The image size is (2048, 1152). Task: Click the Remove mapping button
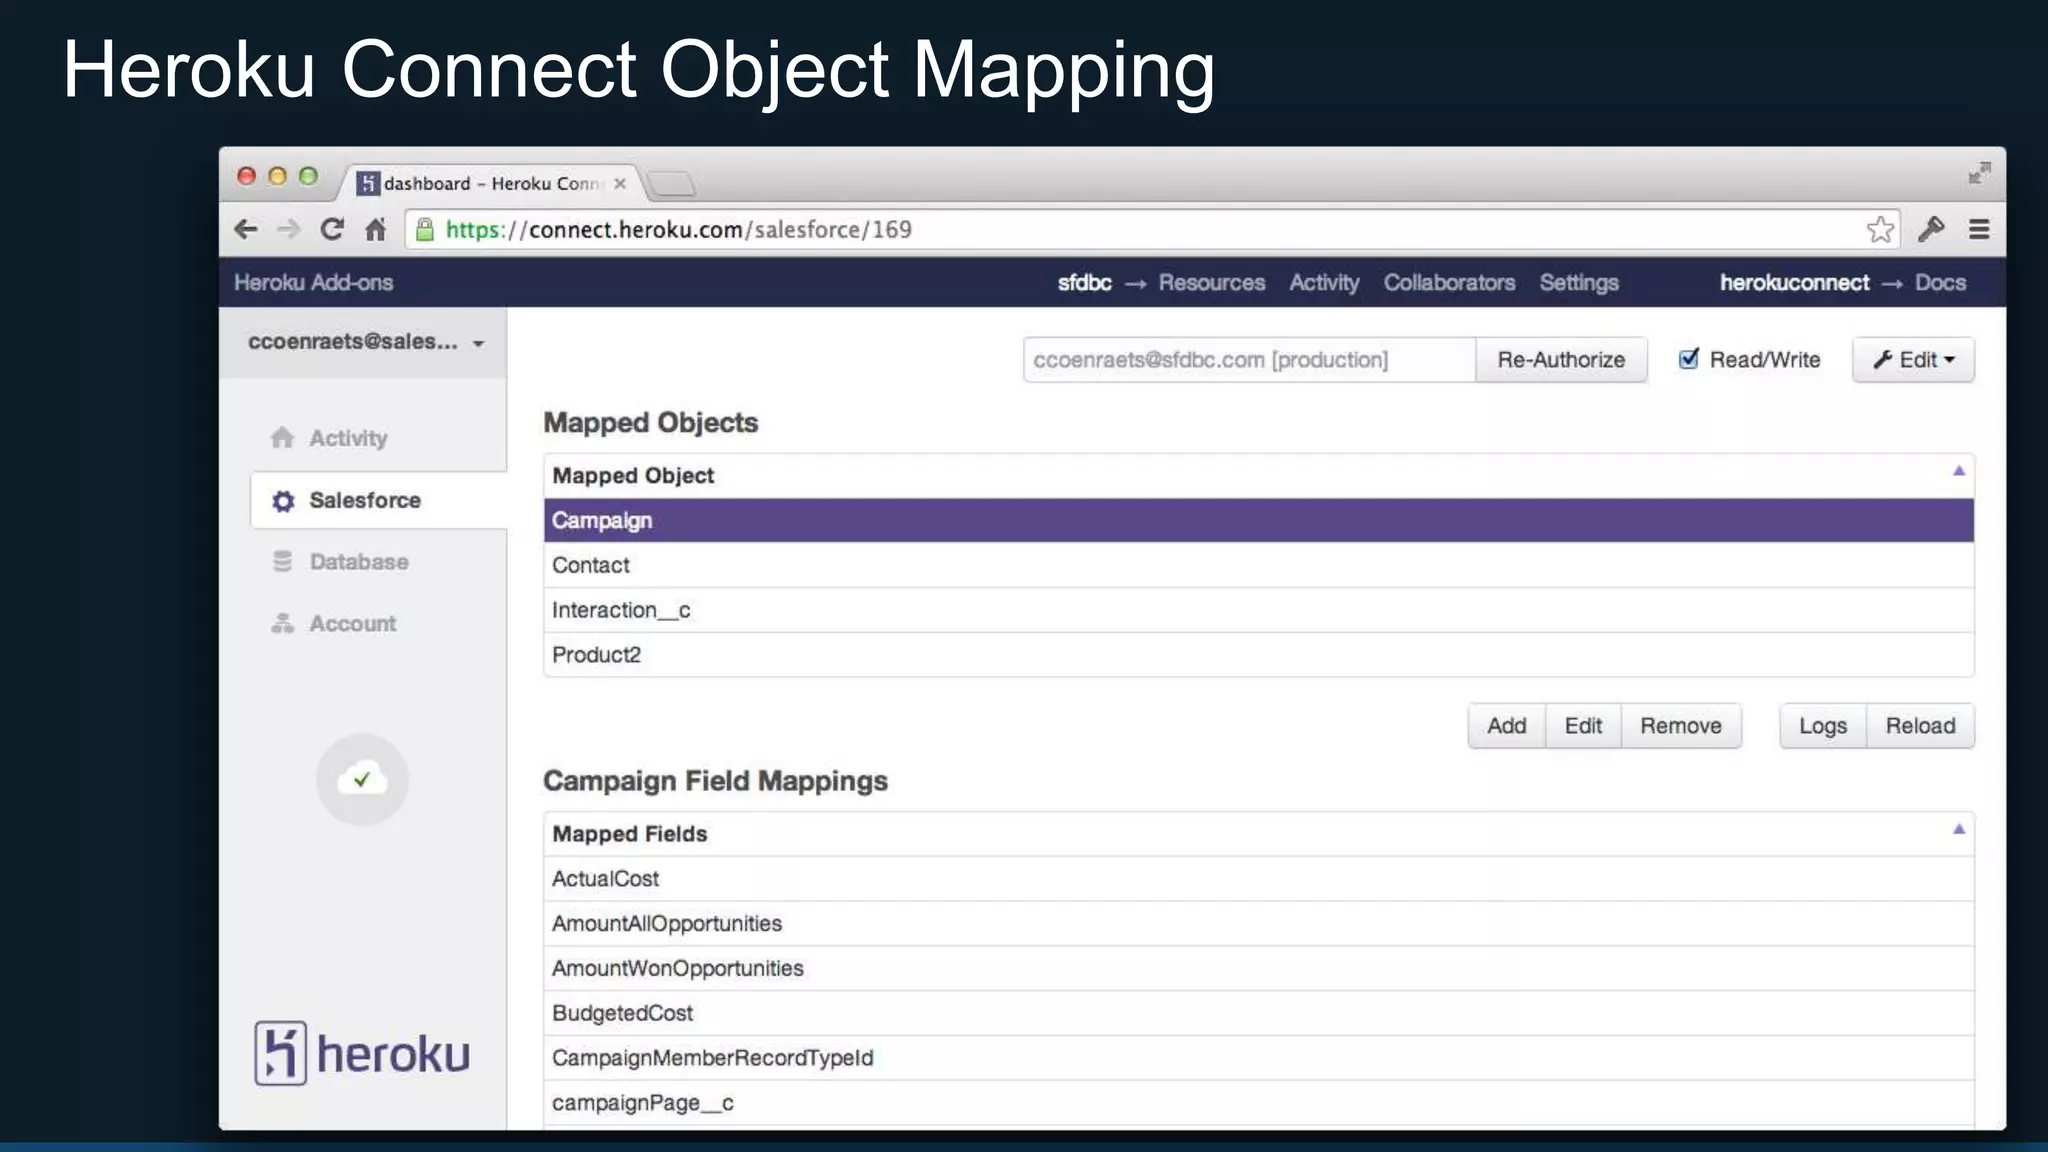(x=1681, y=726)
